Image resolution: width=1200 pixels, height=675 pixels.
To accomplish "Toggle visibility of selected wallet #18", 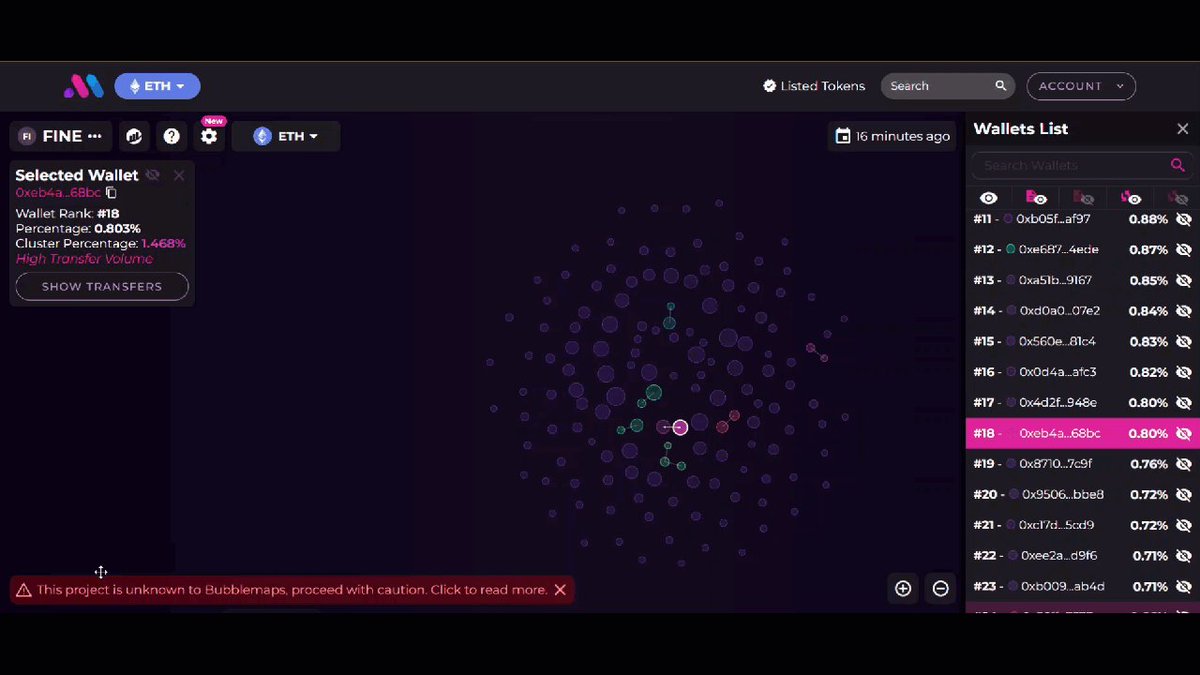I will pos(1184,434).
